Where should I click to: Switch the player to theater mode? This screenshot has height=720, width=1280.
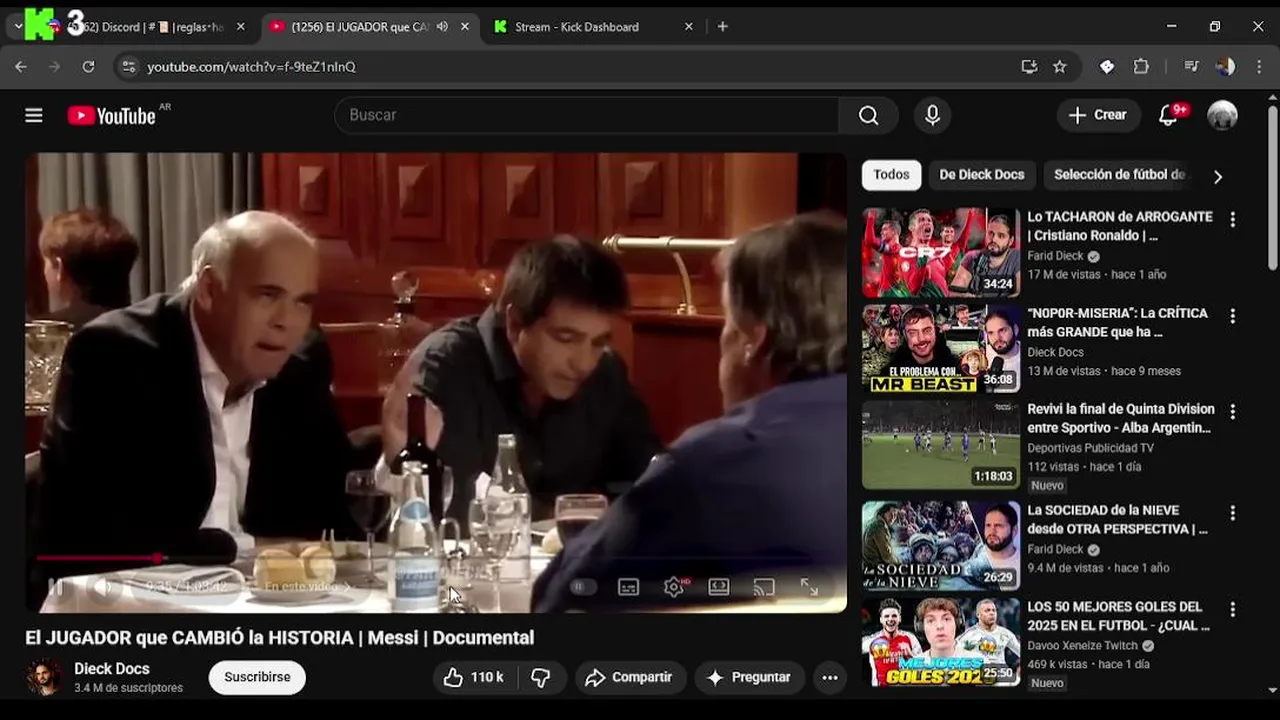tap(719, 587)
